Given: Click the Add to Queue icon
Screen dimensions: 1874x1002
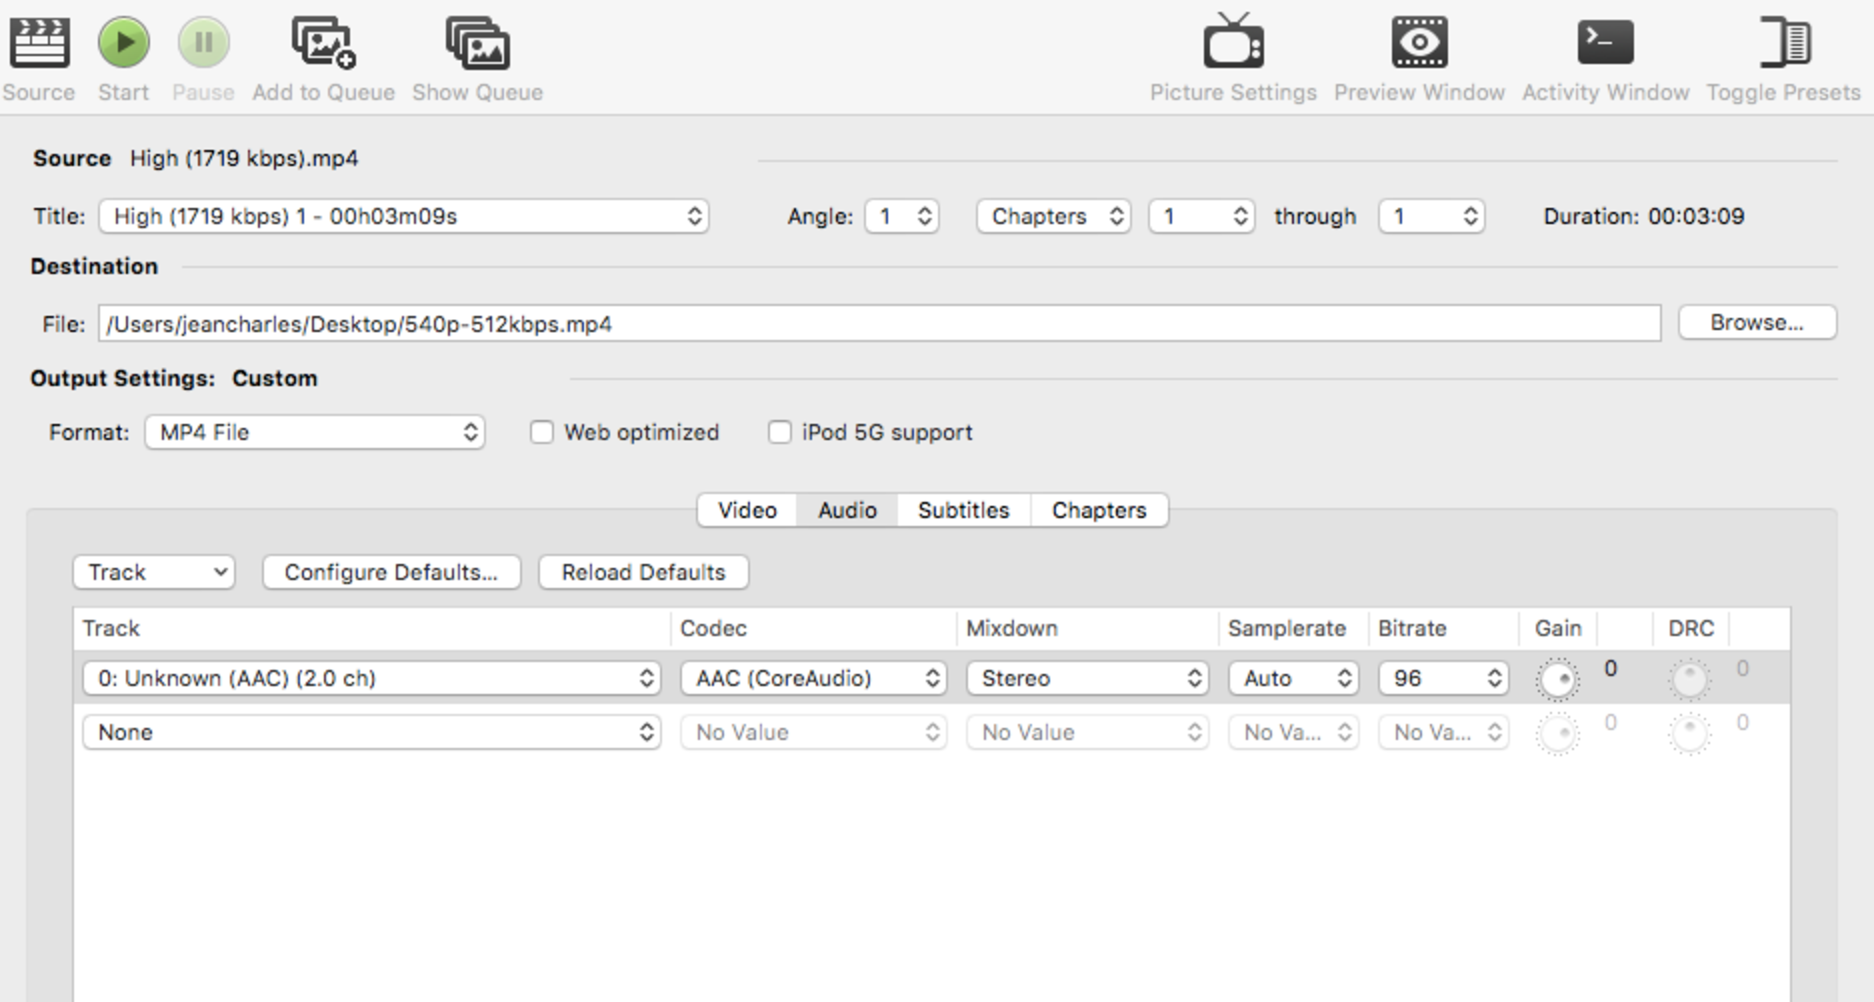Looking at the screenshot, I should (x=323, y=44).
